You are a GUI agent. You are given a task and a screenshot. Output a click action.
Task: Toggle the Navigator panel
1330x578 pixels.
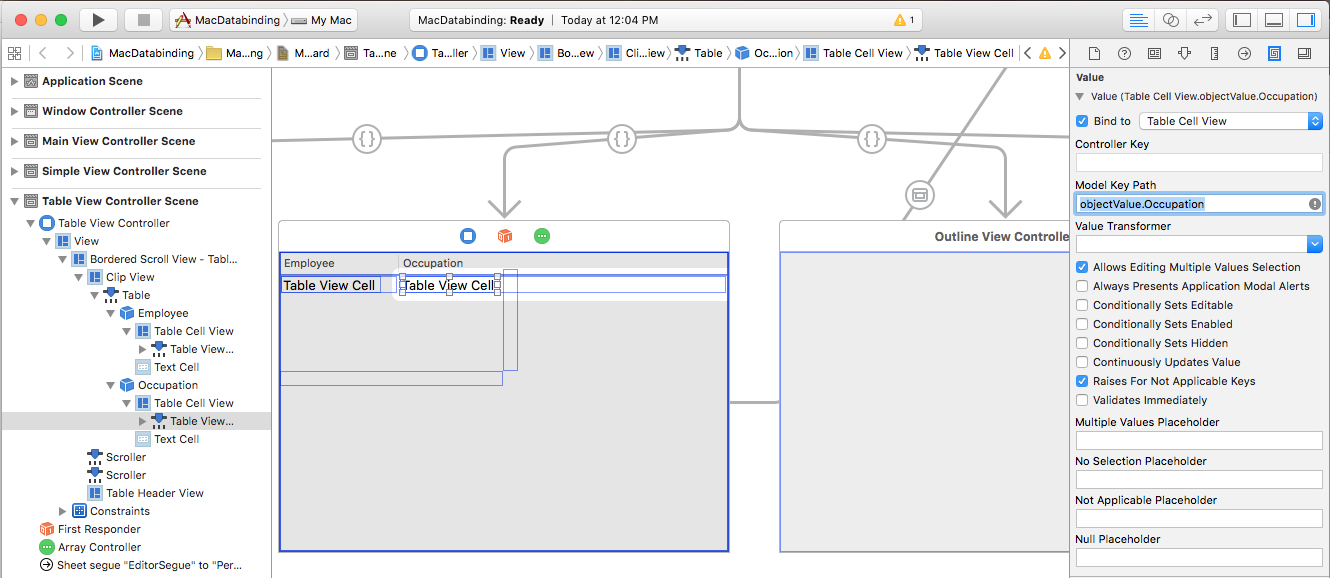pyautogui.click(x=1242, y=20)
